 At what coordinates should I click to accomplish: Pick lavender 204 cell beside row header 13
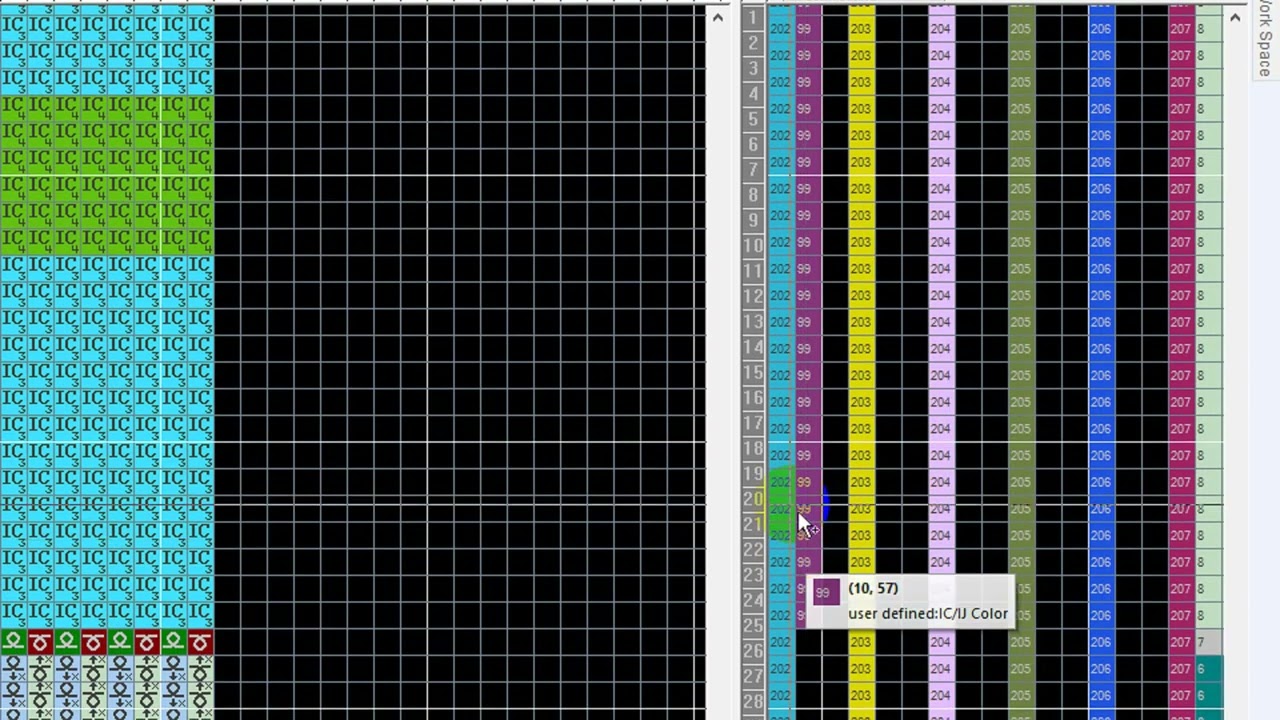pos(941,322)
